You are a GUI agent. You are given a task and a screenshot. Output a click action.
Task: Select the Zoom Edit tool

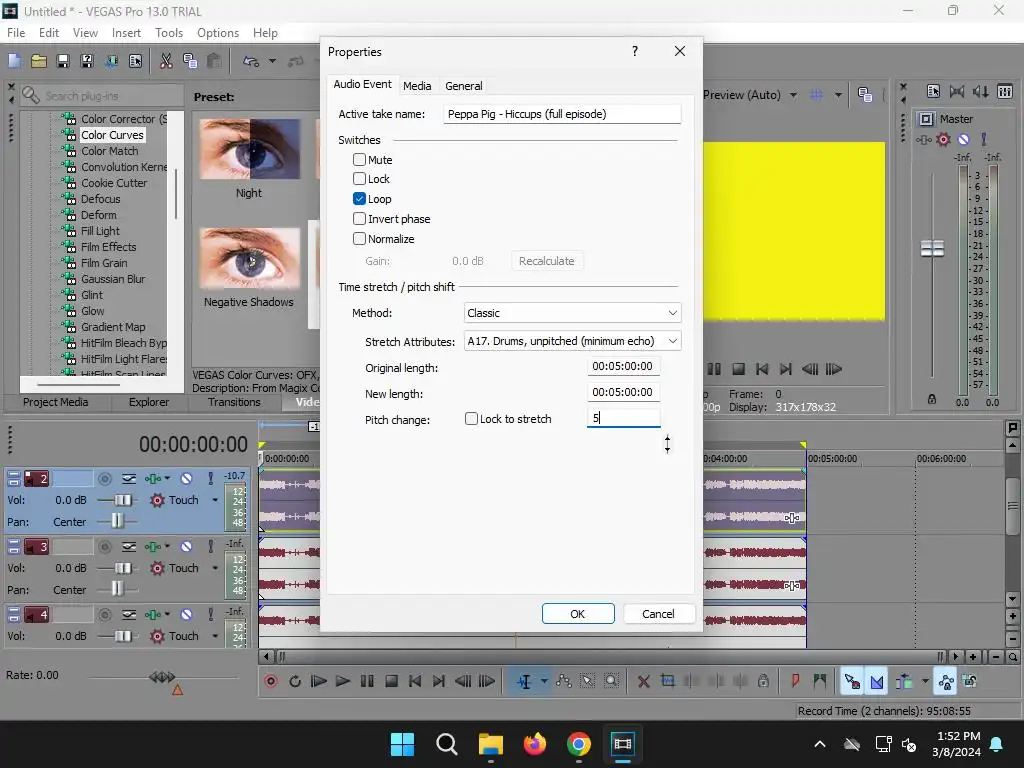611,681
